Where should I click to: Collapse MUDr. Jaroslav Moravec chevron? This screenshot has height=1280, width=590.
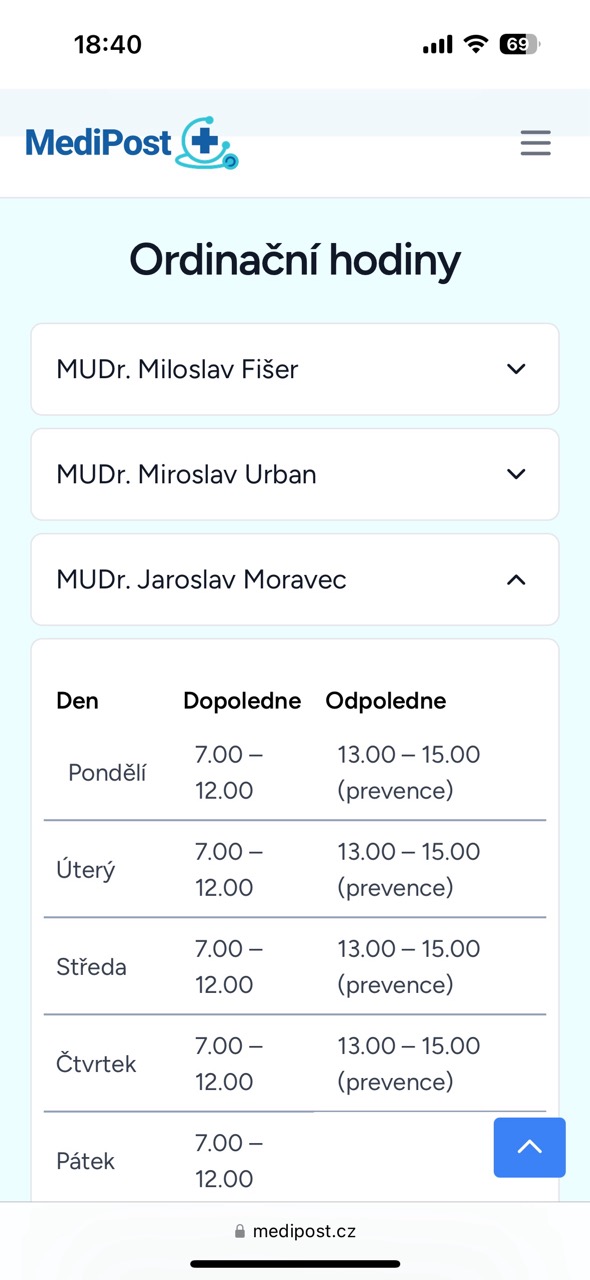(x=516, y=579)
